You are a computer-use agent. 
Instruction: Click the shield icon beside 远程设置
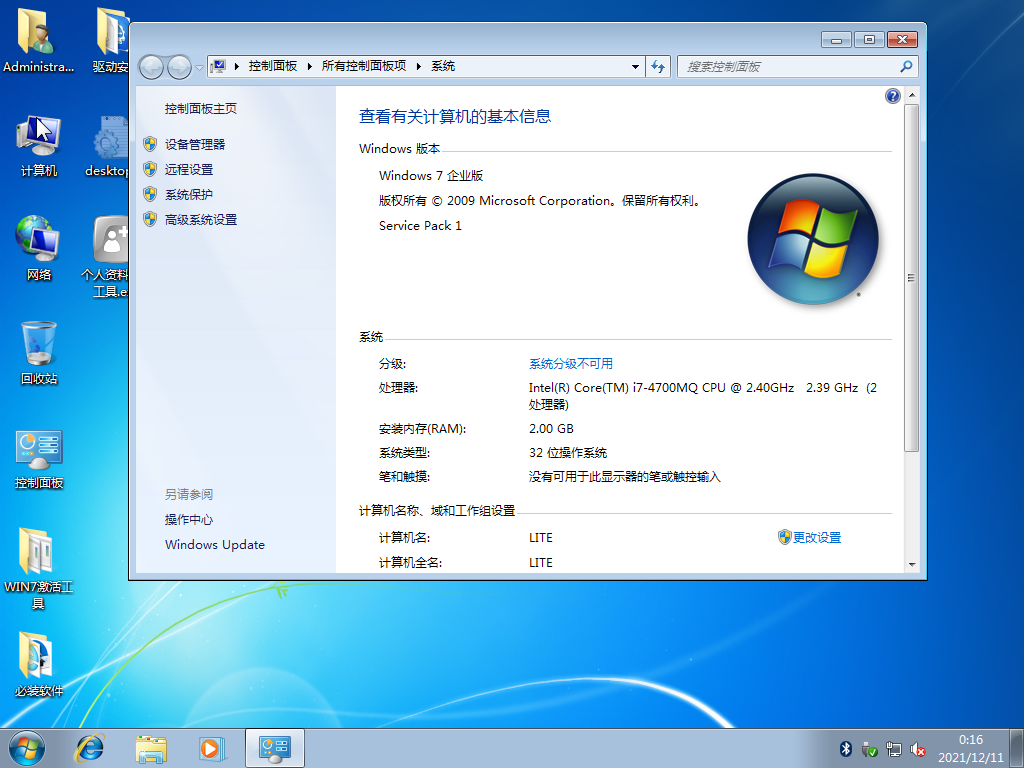point(150,169)
